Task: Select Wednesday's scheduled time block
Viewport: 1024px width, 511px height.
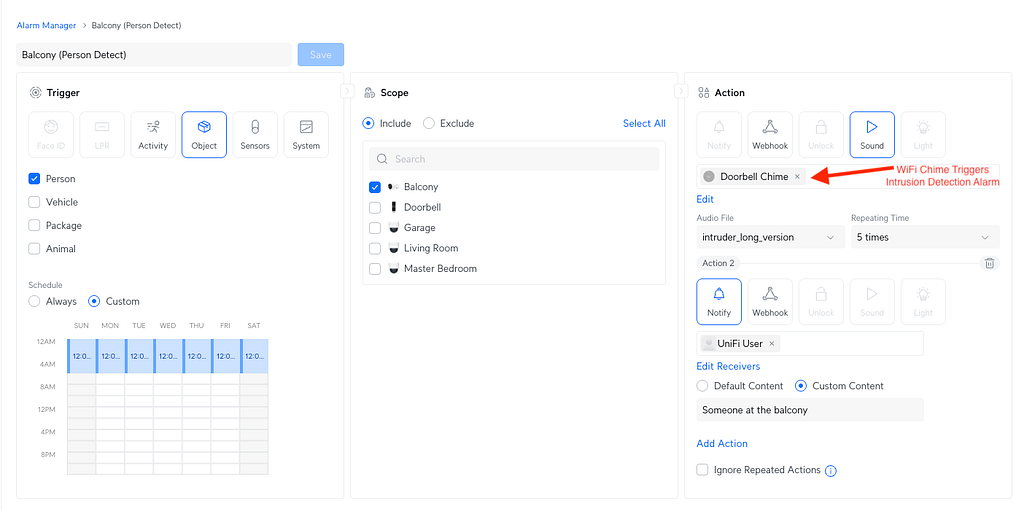Action: pyautogui.click(x=168, y=356)
